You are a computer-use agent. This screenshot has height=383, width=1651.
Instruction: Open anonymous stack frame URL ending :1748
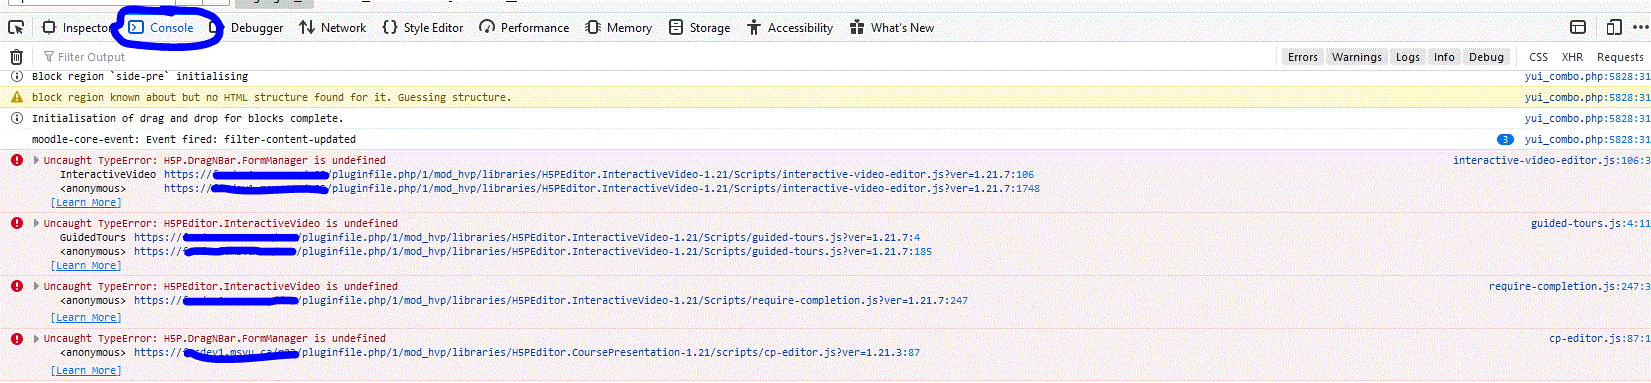coord(602,188)
